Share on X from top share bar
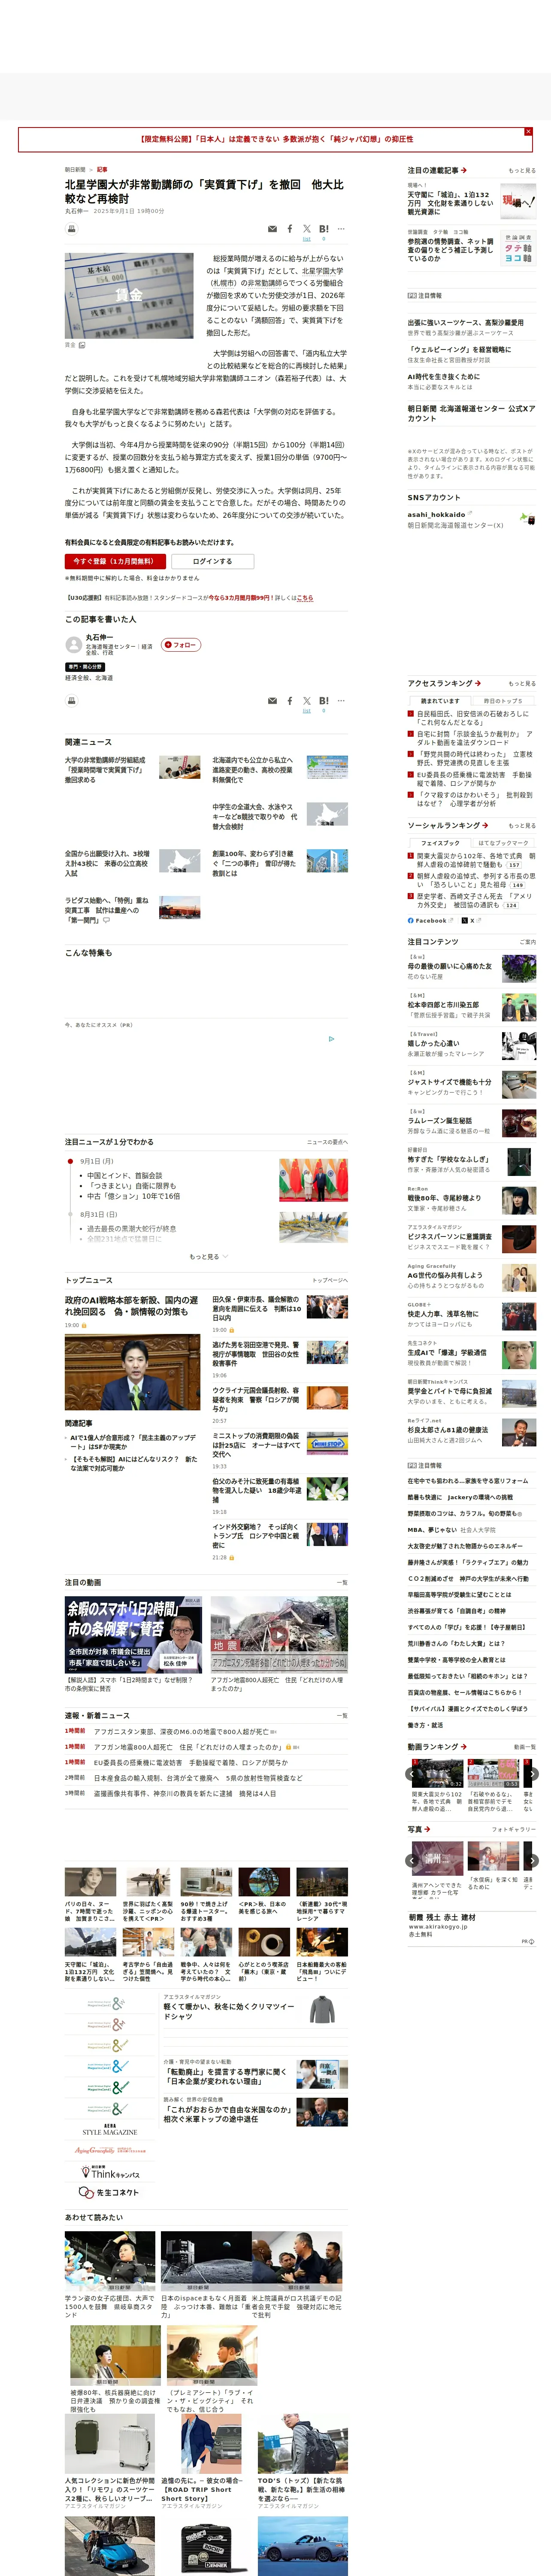Screen dimensions: 551x2576 (x=307, y=229)
